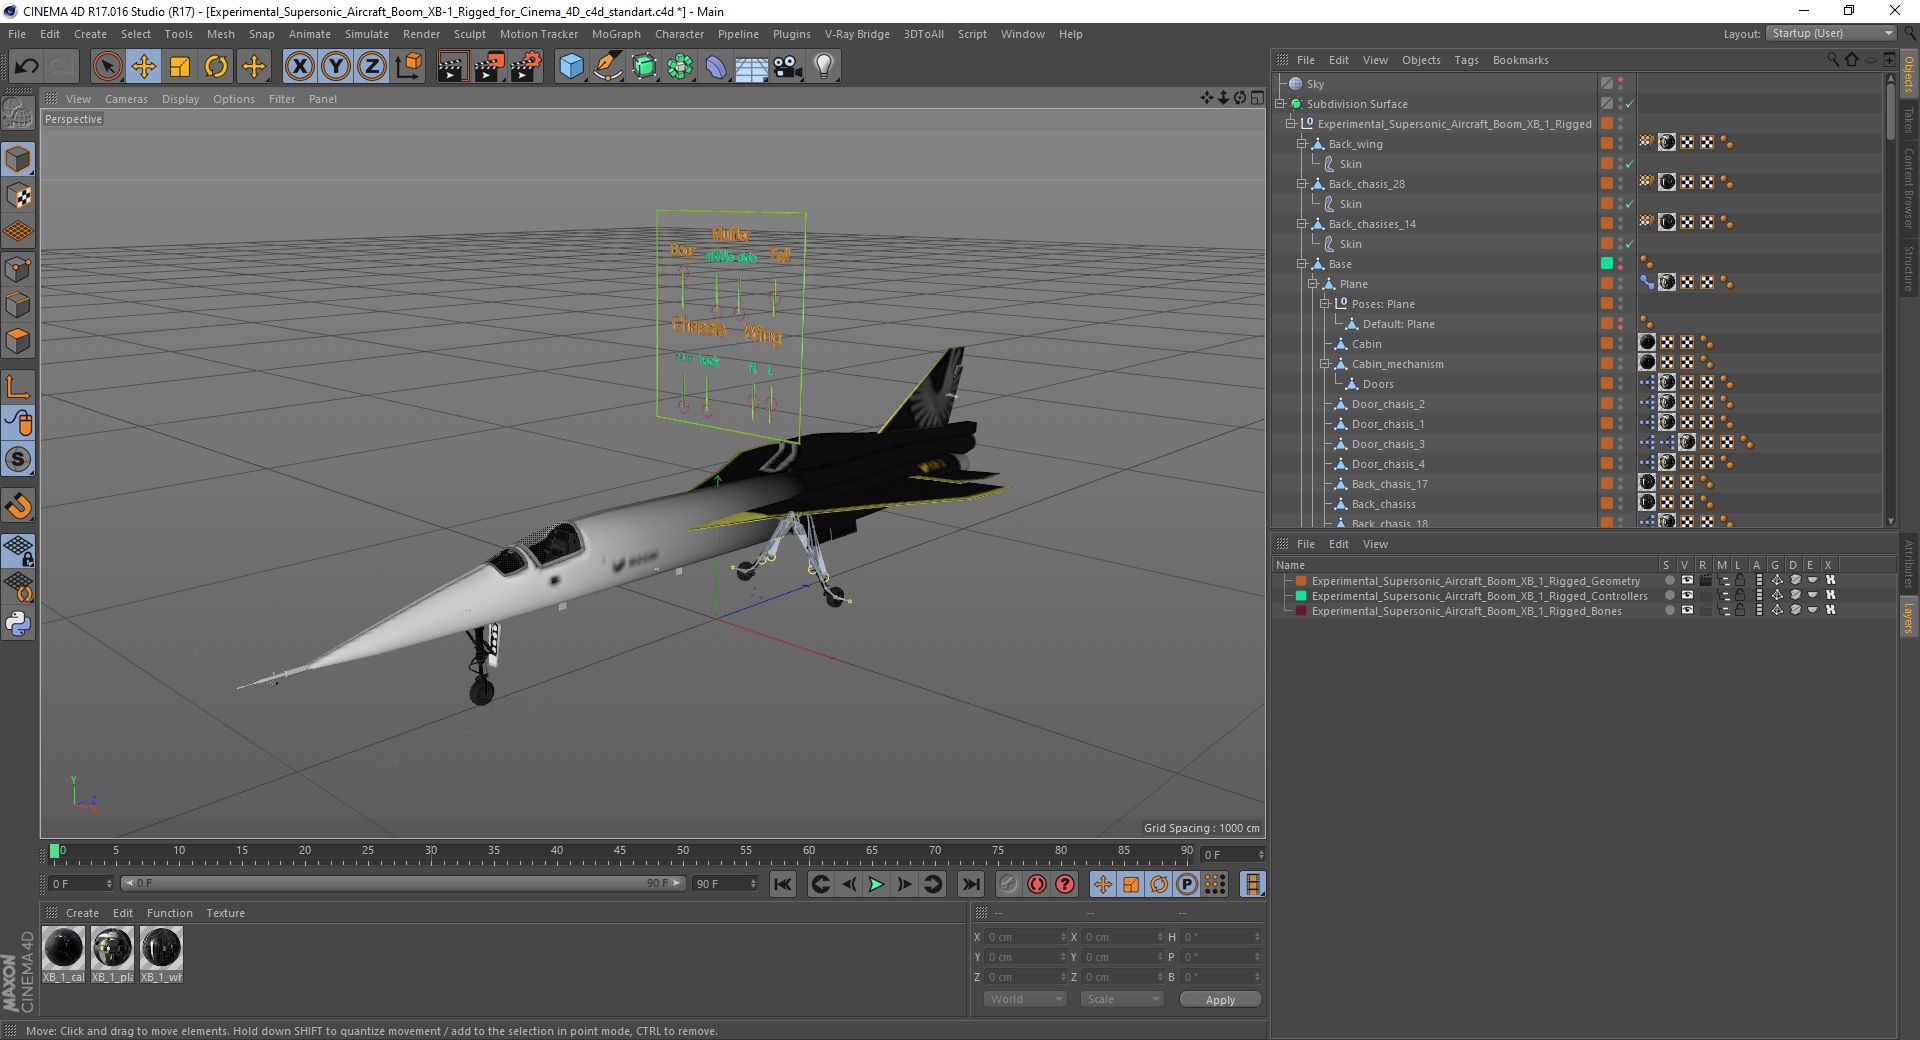Toggle the Snap enable button
Screen dimensions: 1920x1040
coord(18,460)
